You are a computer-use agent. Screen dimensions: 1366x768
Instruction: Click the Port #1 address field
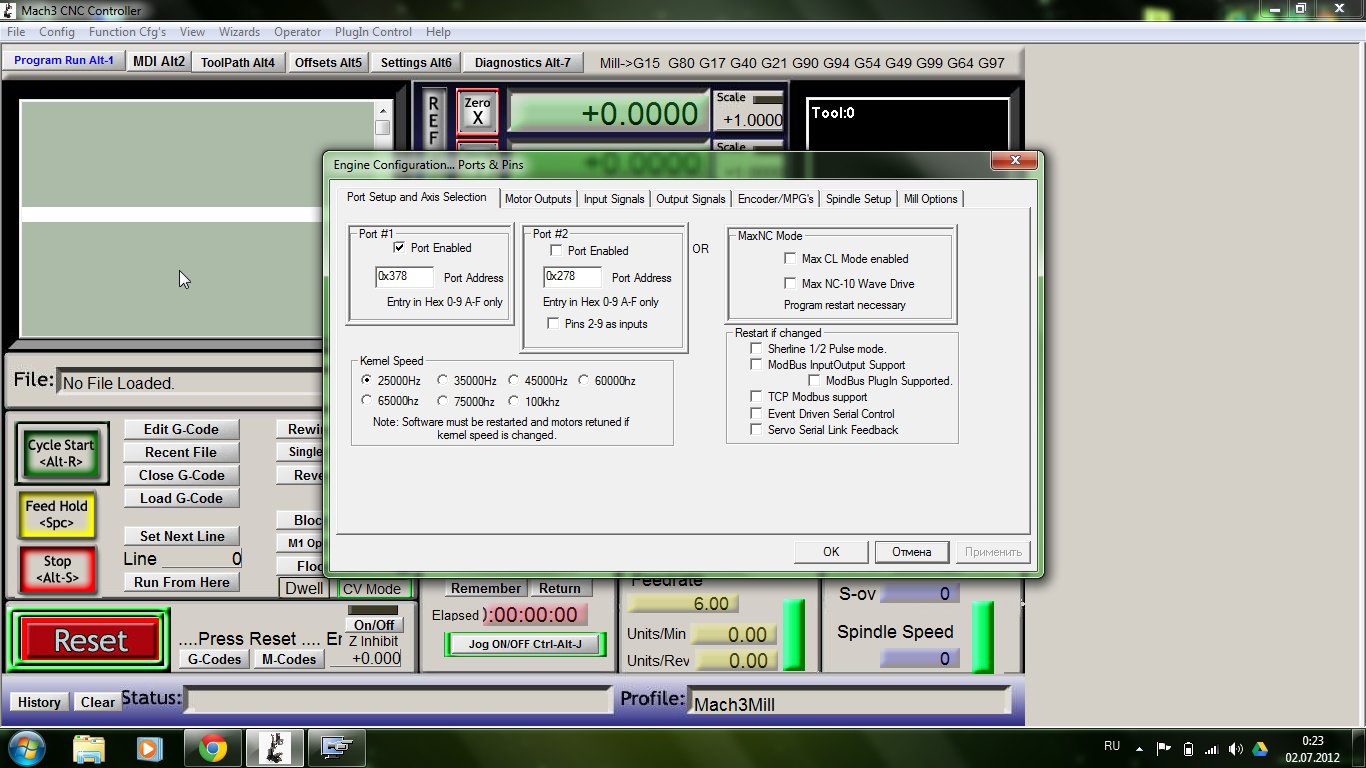[404, 277]
